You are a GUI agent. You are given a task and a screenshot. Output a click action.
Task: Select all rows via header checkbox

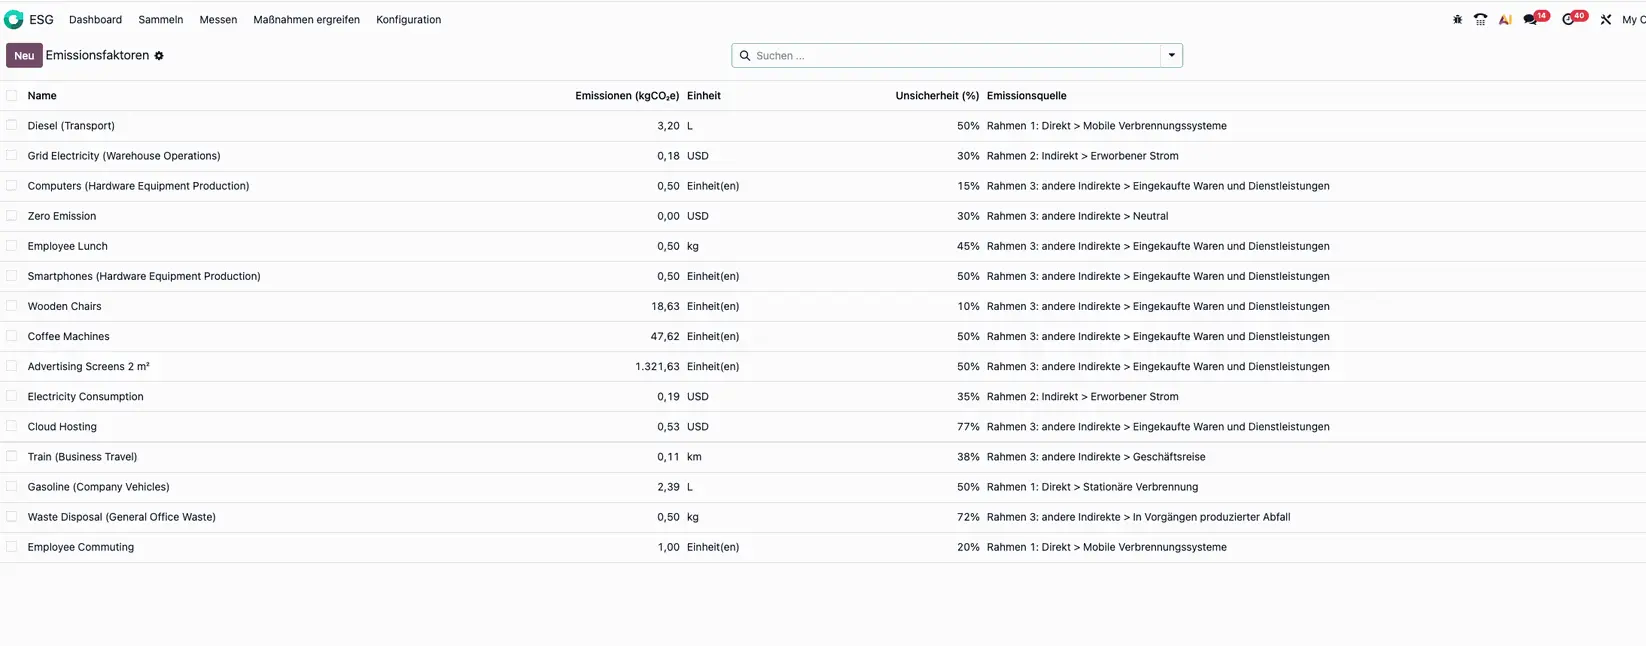tap(12, 96)
